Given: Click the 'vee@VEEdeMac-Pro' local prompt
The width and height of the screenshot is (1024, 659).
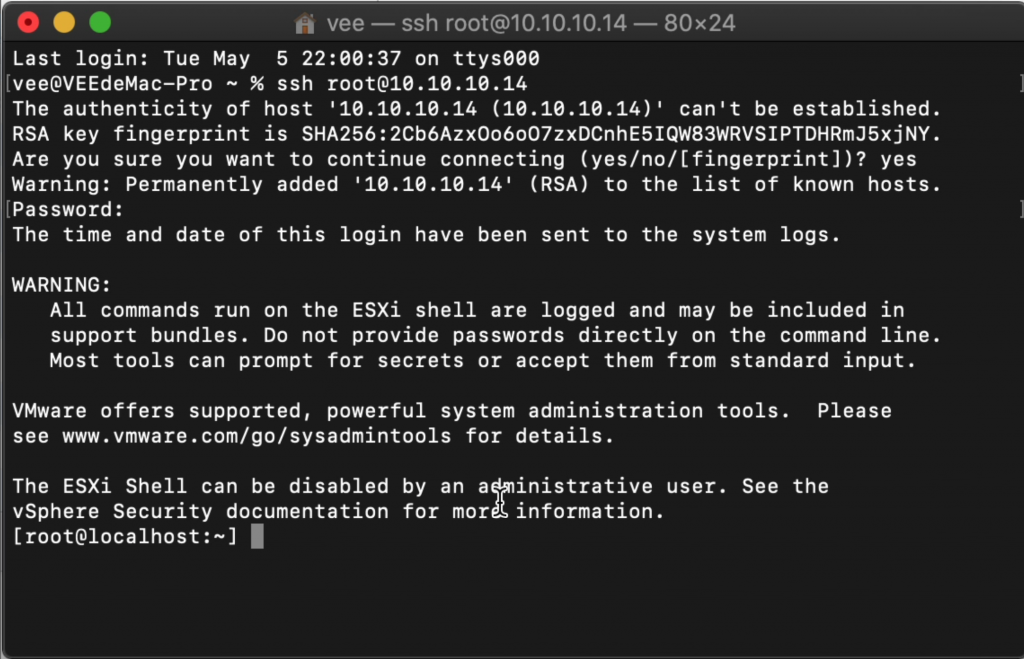Looking at the screenshot, I should [x=112, y=84].
